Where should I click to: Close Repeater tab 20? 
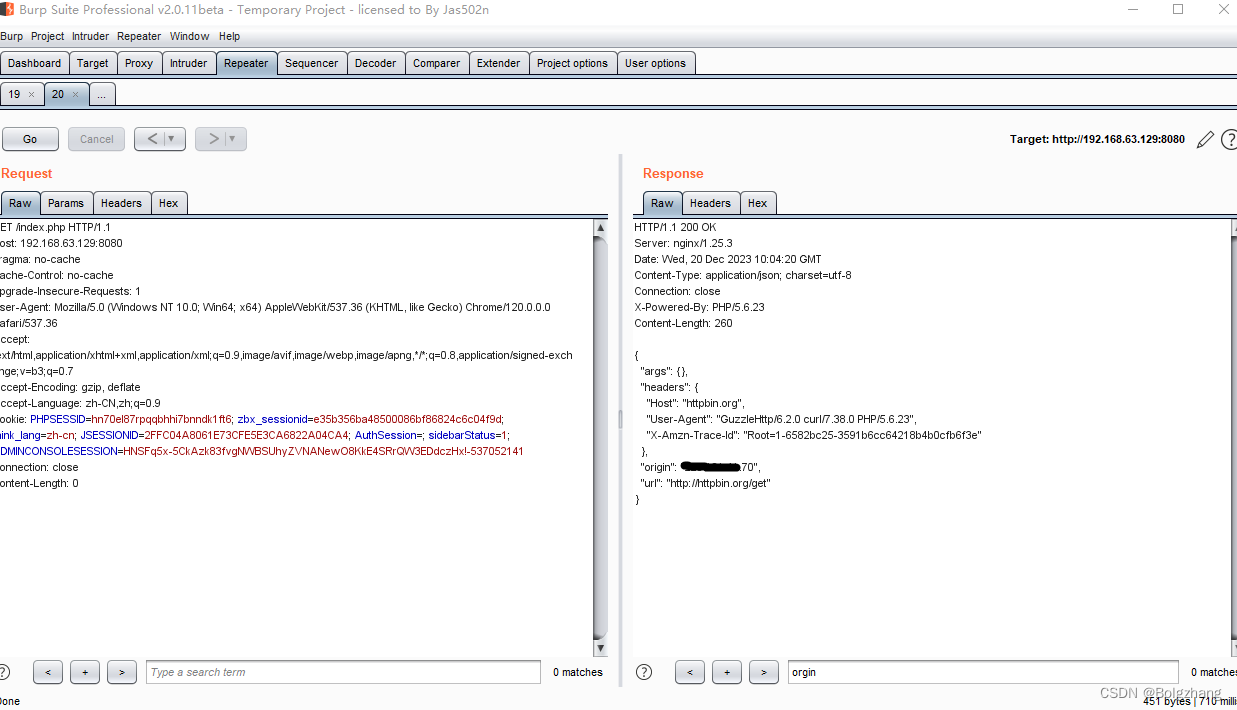tap(75, 95)
